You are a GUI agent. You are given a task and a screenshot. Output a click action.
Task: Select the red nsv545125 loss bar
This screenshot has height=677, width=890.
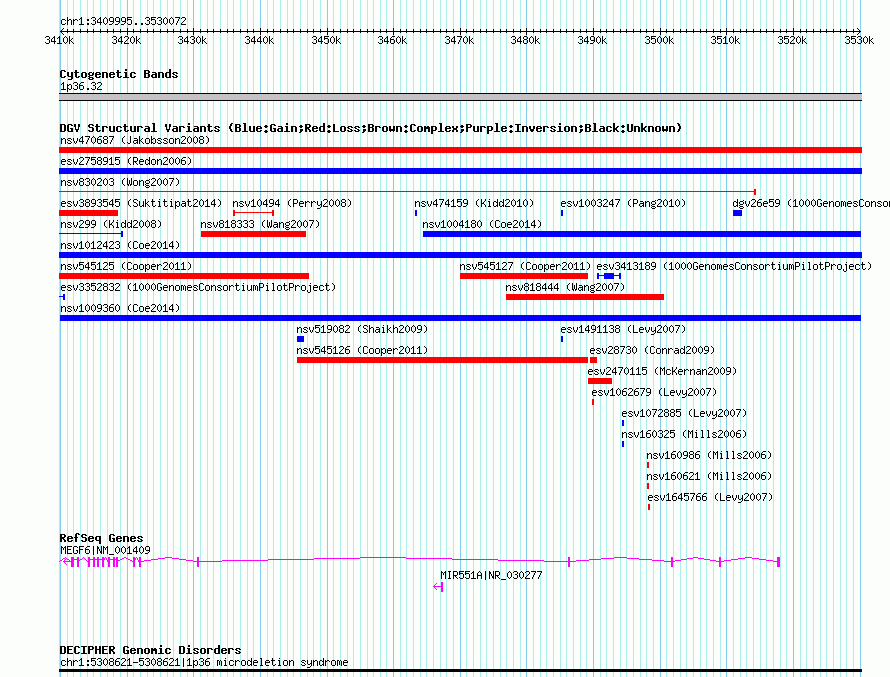tap(184, 276)
